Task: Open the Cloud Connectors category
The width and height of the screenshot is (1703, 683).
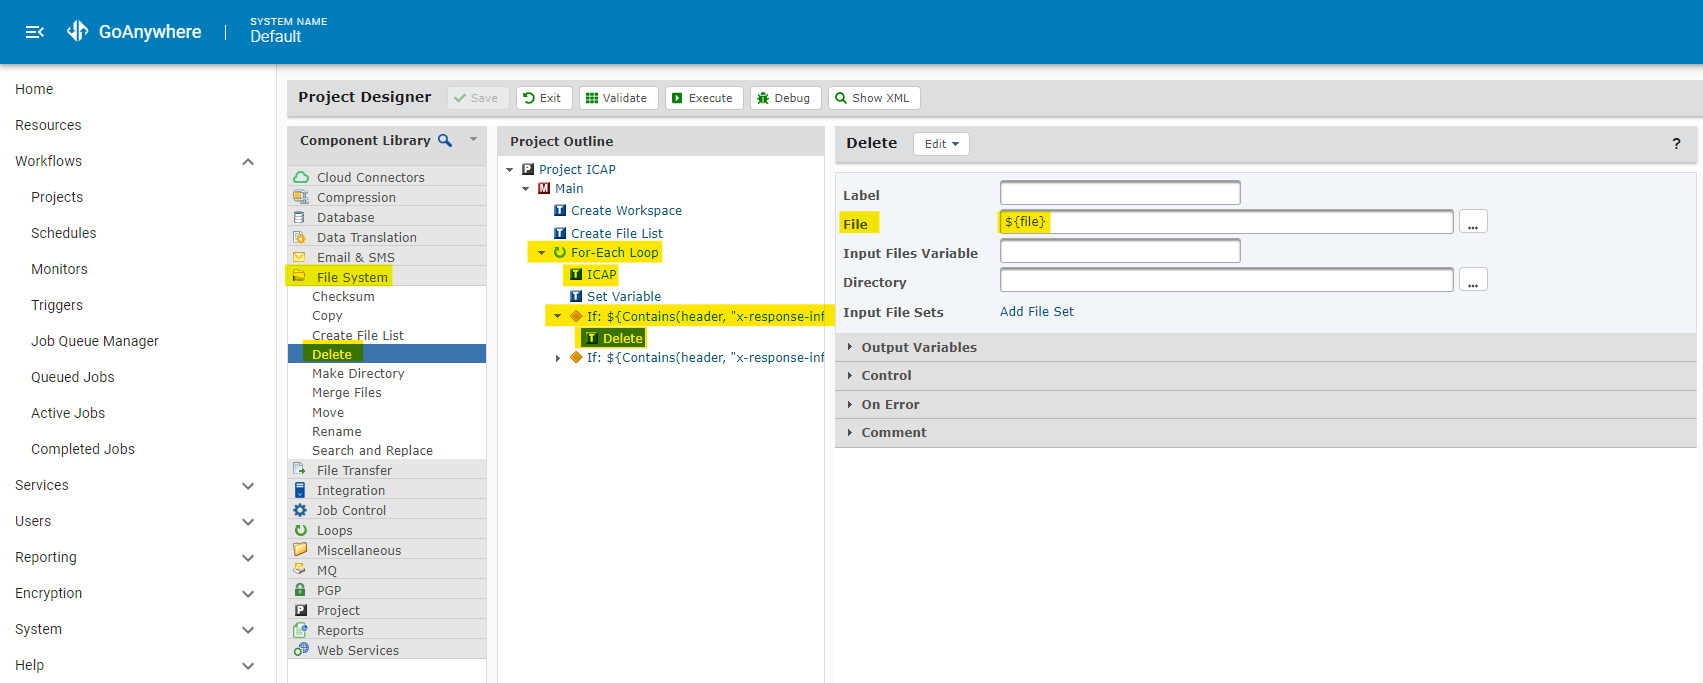Action: coord(387,177)
